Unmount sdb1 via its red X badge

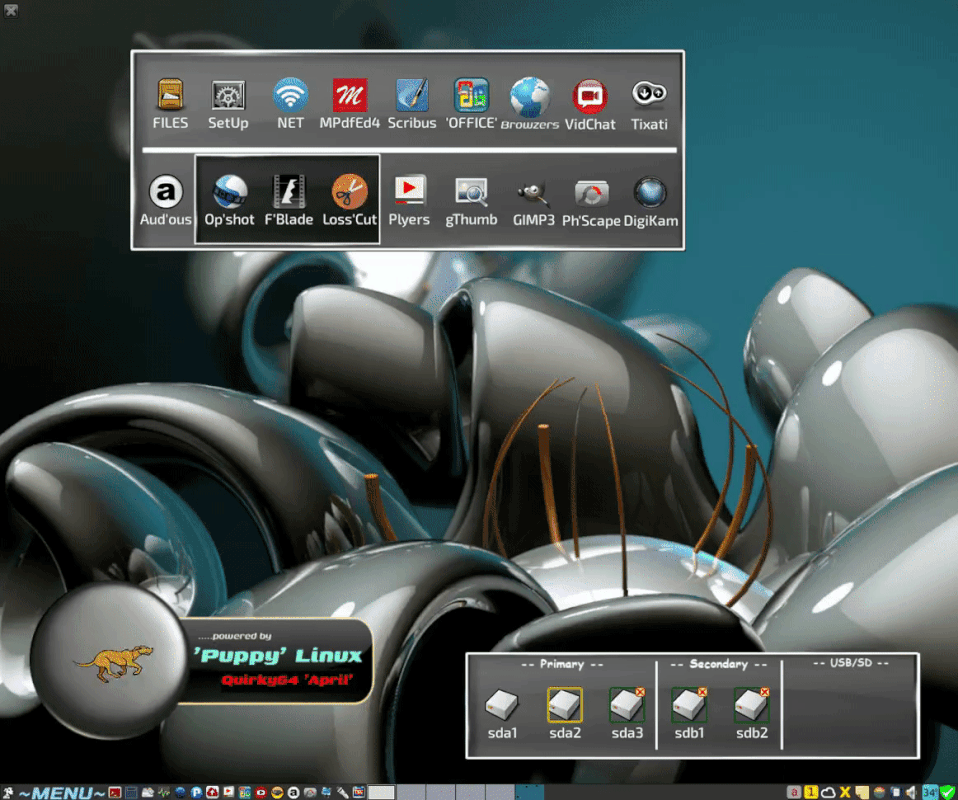click(x=702, y=692)
